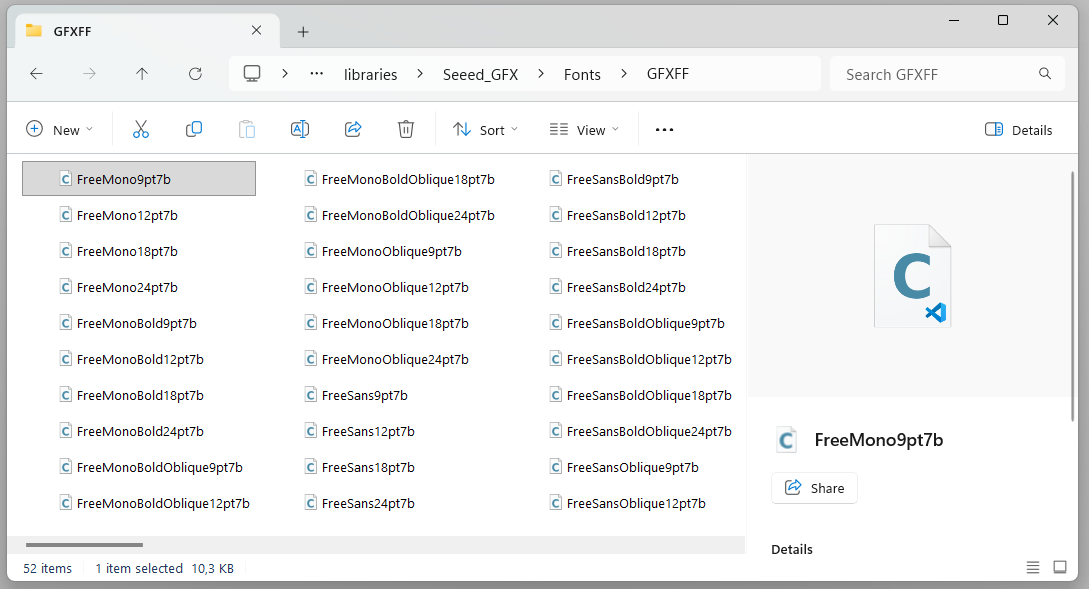Switch to details list view in status bar

pyautogui.click(x=1033, y=568)
